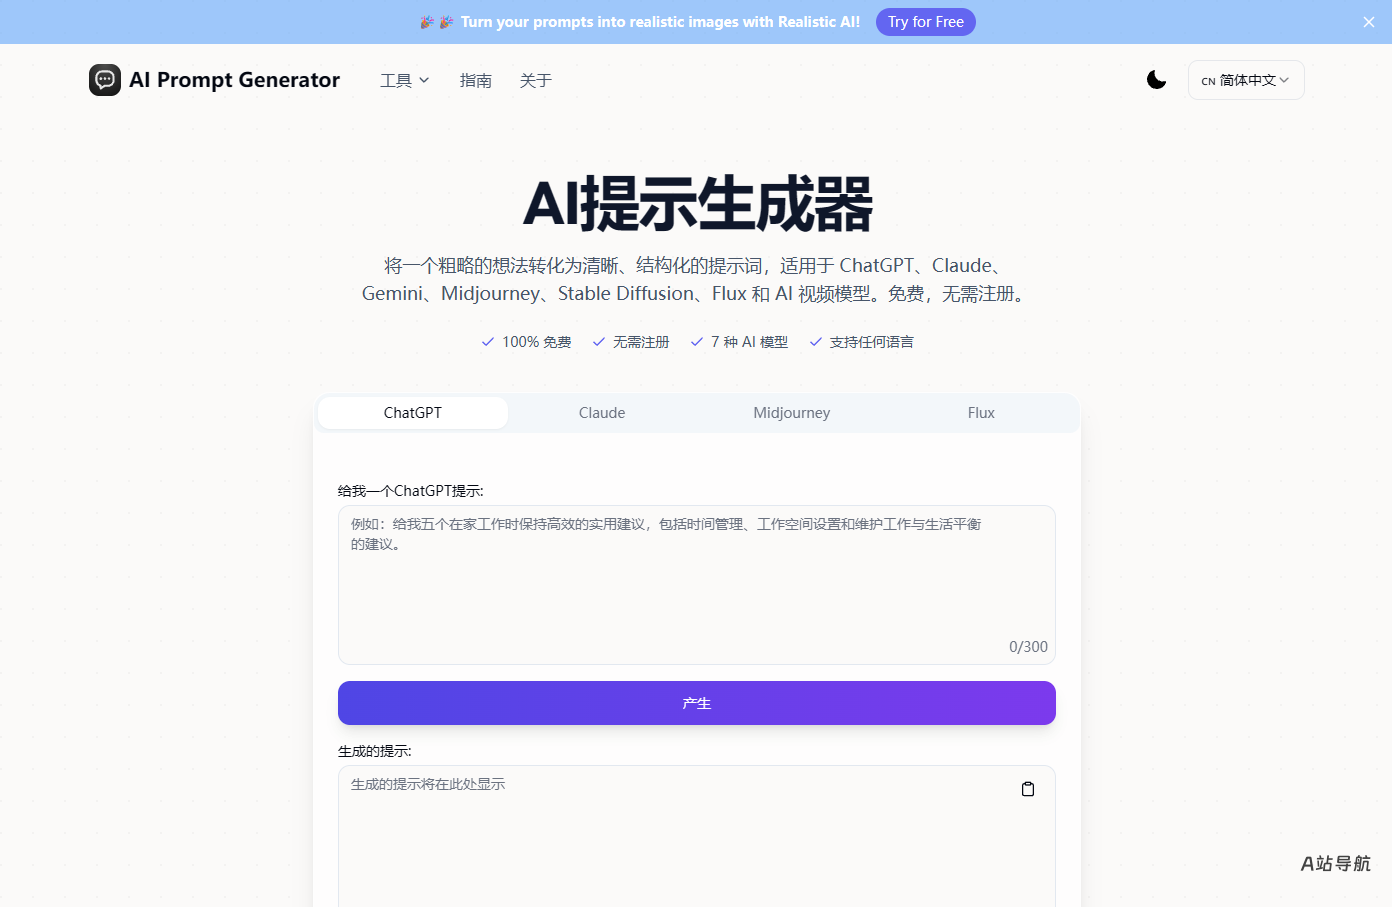Click the 7 种 AI 模型 feature text

point(749,342)
